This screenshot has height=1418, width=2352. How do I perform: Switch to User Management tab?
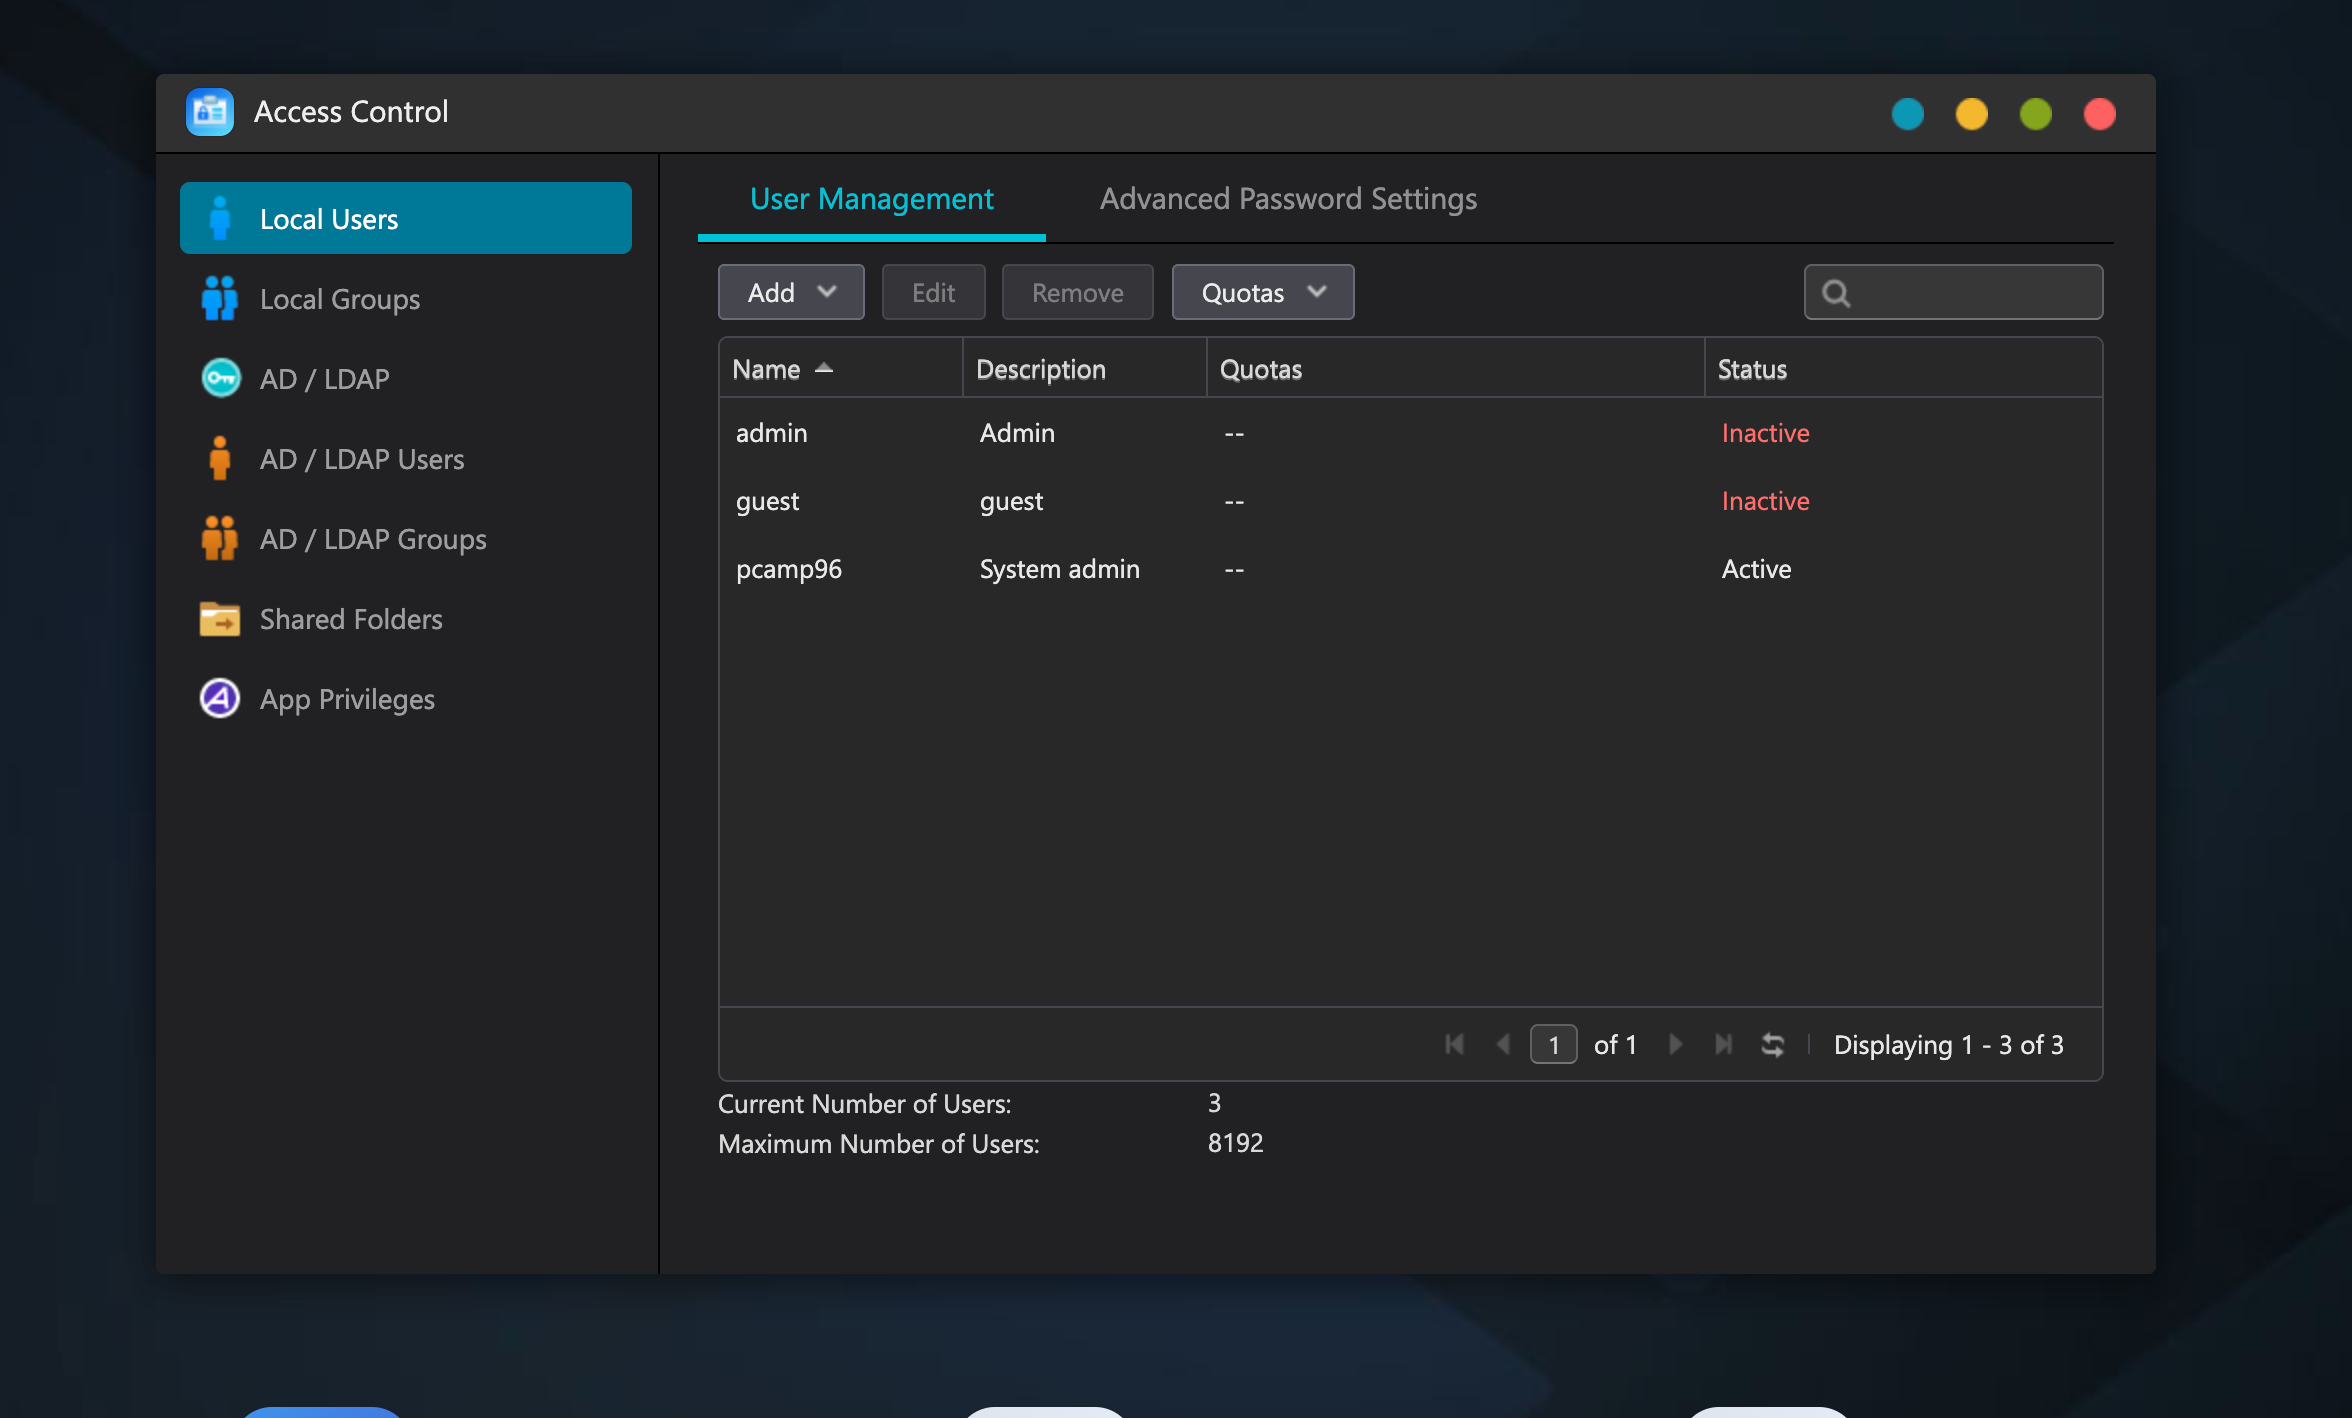[872, 199]
